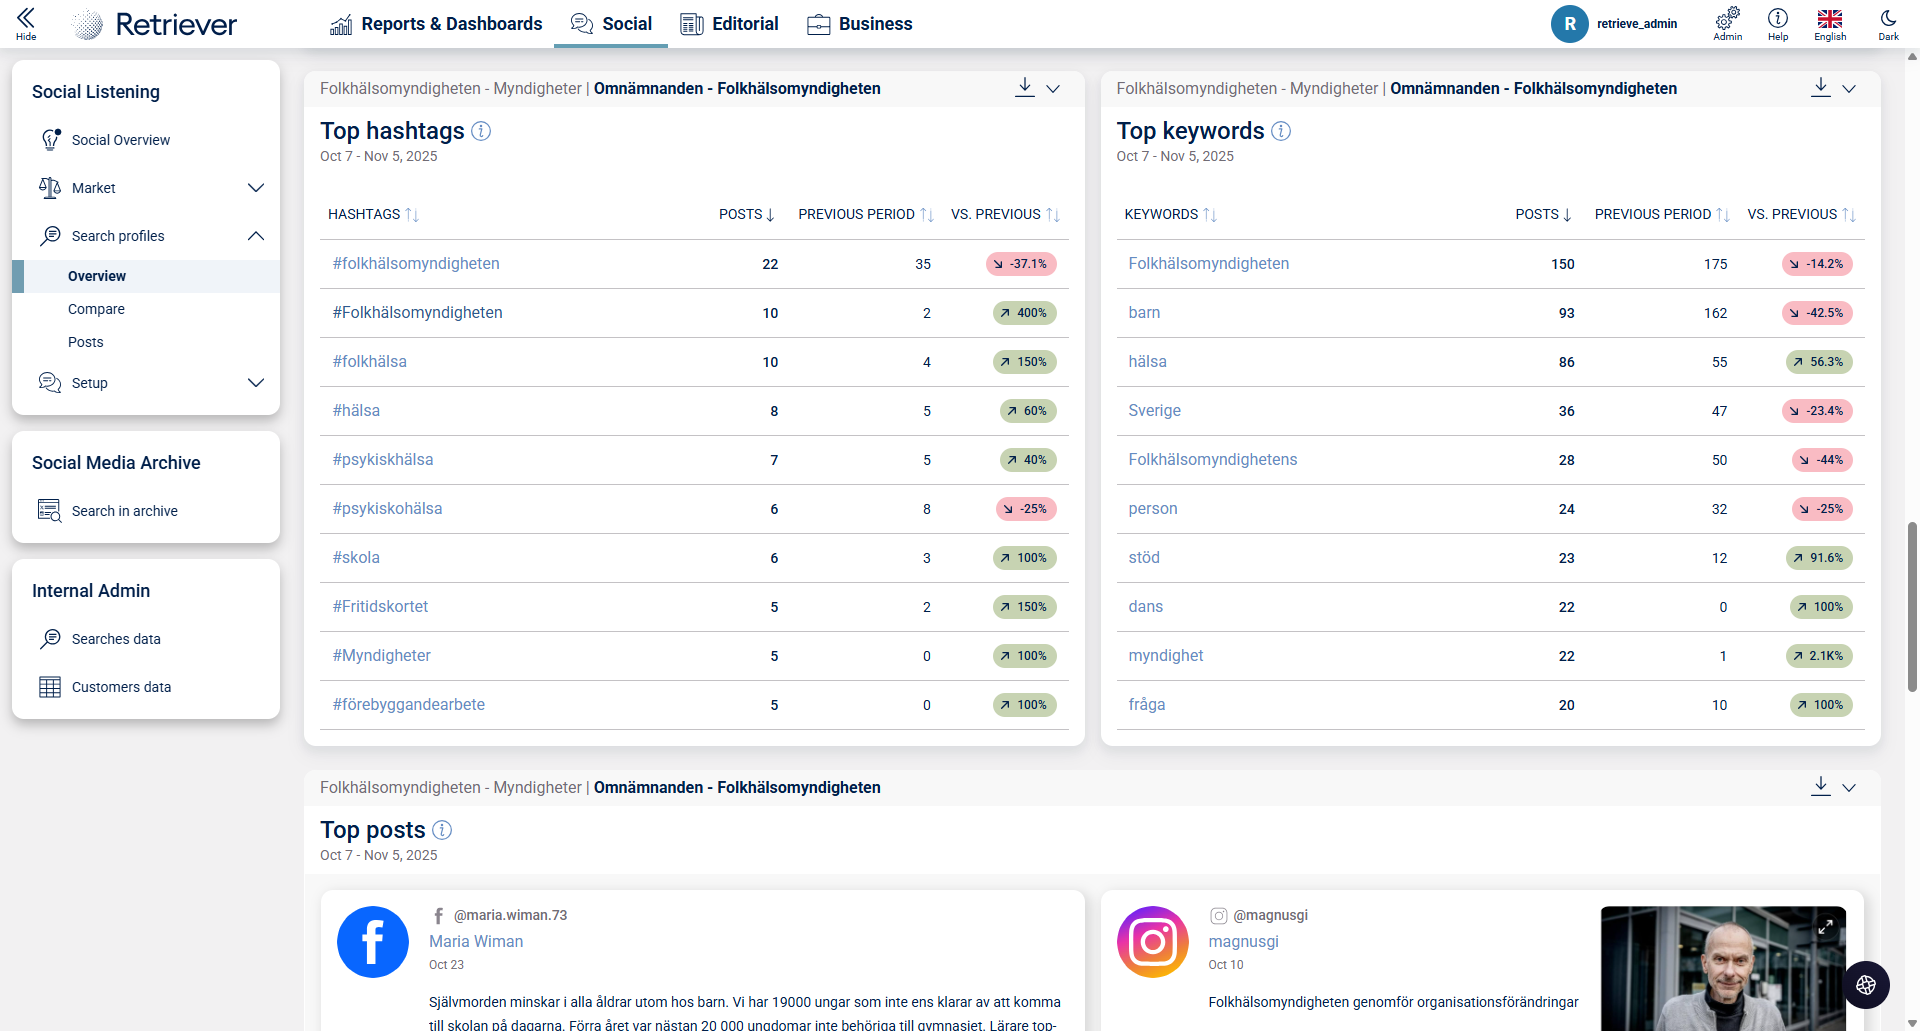The height and width of the screenshot is (1031, 1920).
Task: Open the Maria Wiman post author link
Action: 476,941
